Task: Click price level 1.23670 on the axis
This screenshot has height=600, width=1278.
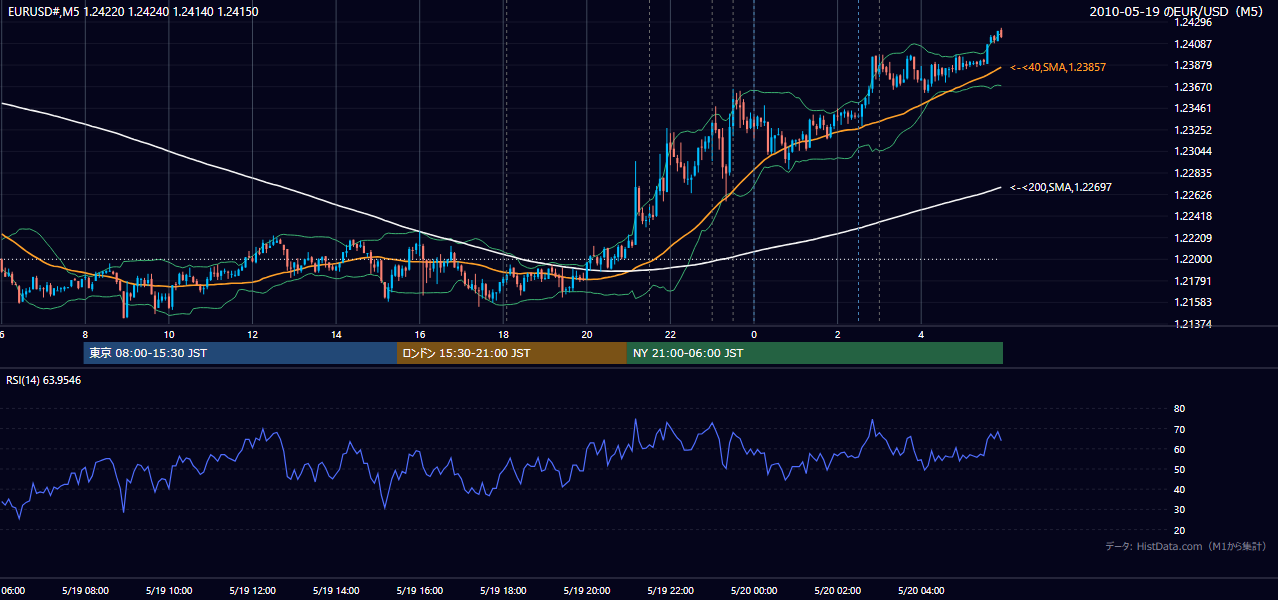Action: pyautogui.click(x=1193, y=87)
